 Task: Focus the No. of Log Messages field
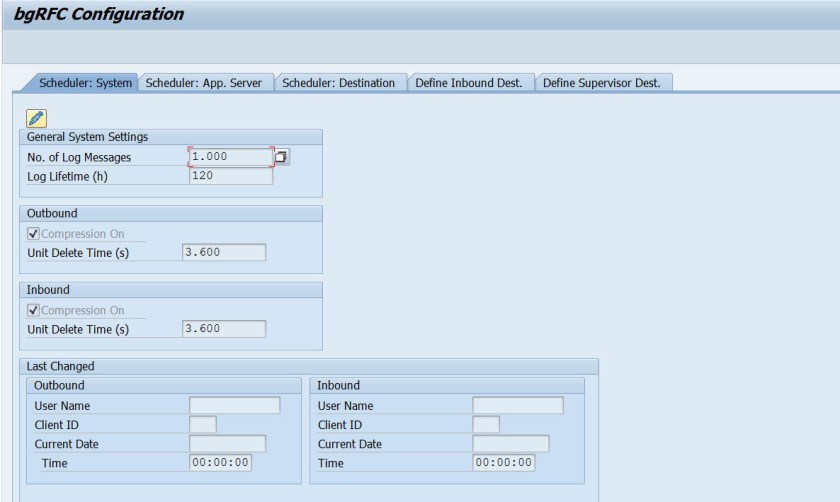tap(231, 157)
